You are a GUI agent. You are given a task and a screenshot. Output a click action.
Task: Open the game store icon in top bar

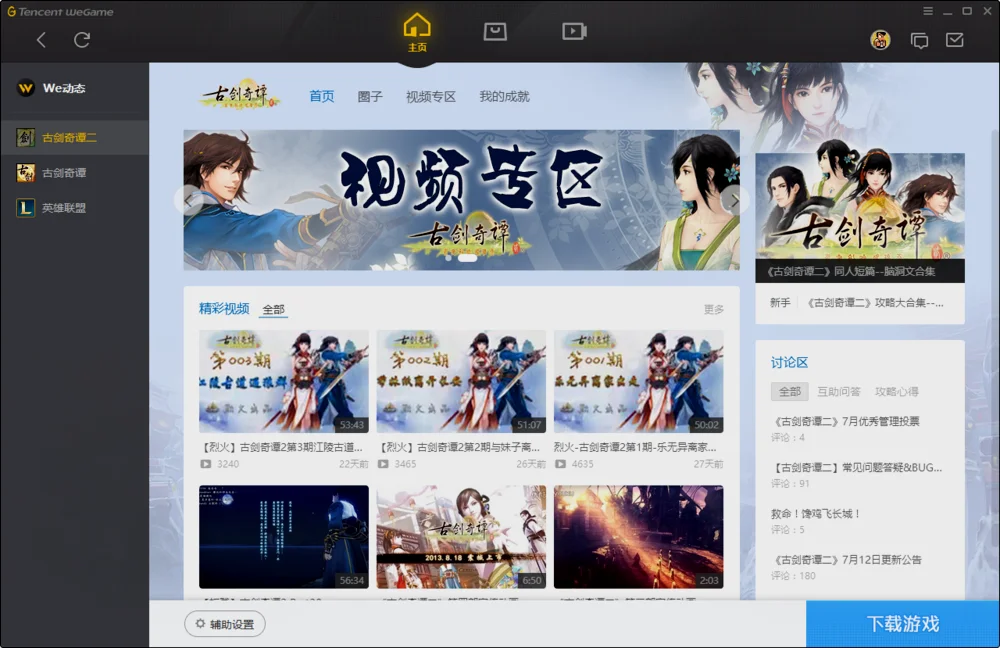tap(495, 31)
